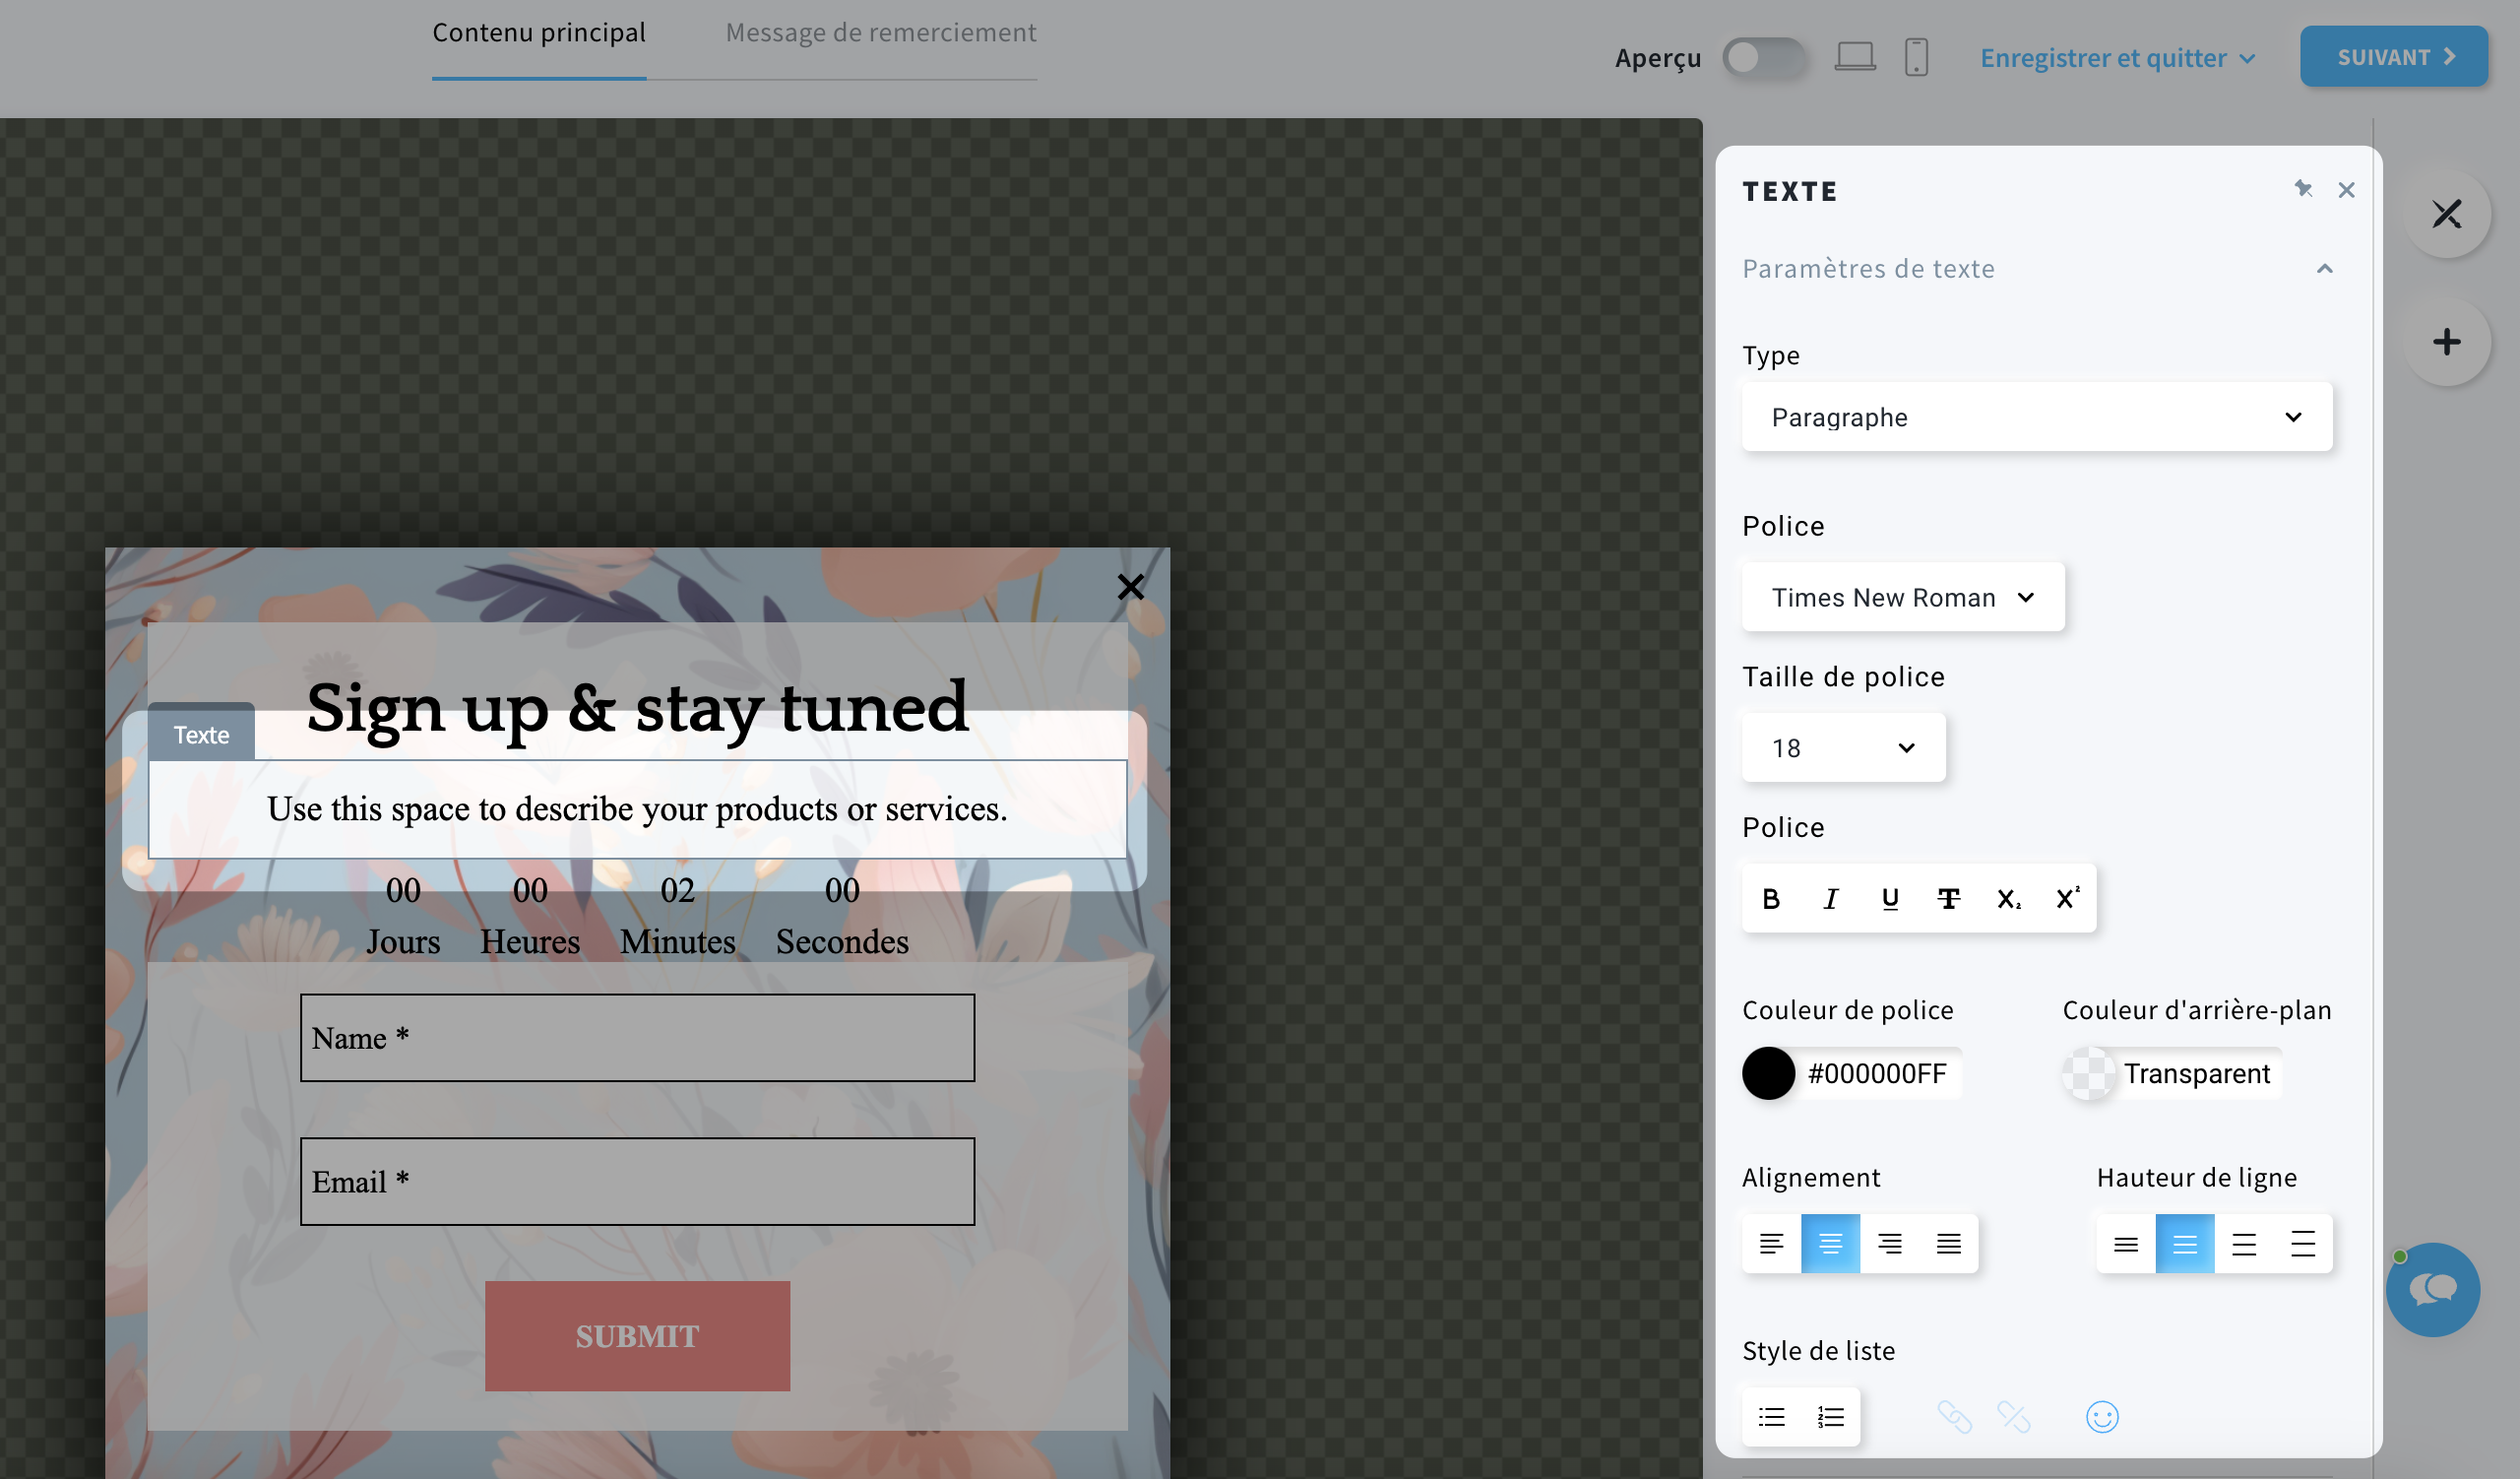Select Contenu principal tab
Viewport: 2520px width, 1479px height.
(x=540, y=32)
